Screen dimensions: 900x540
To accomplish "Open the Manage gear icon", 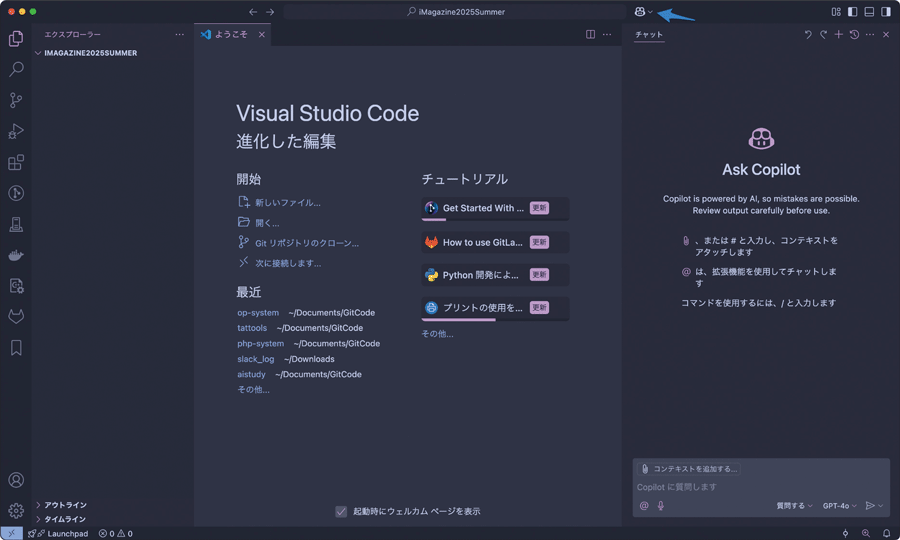I will [16, 510].
